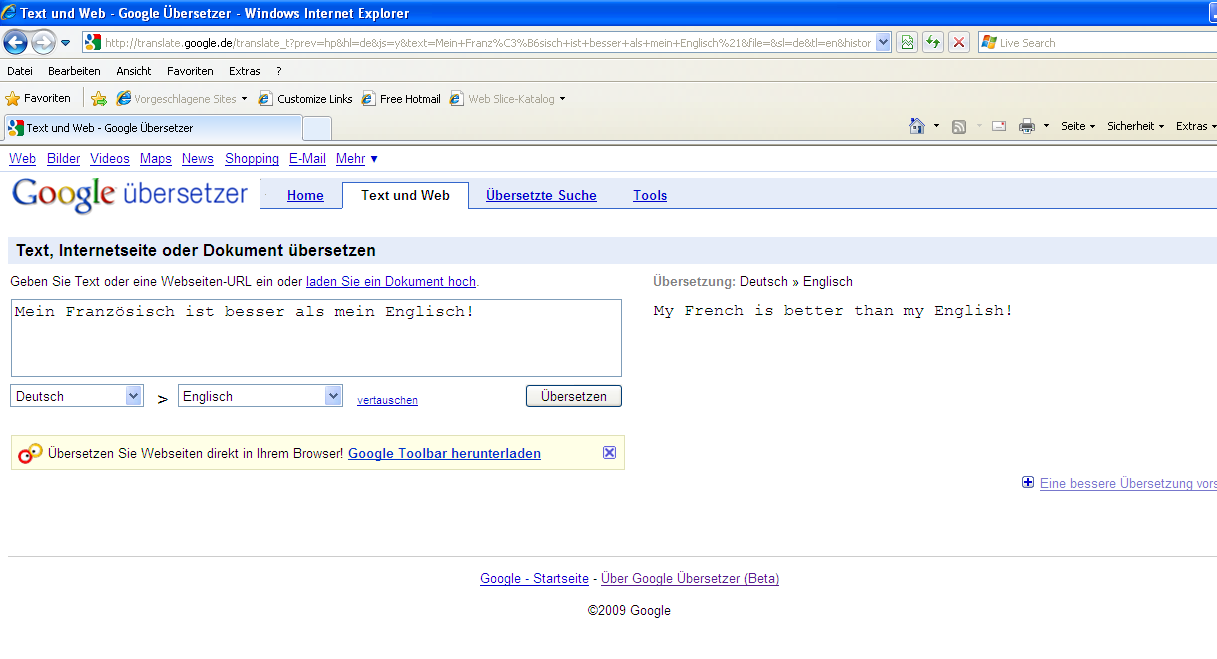Expand 'Eine bessere Übersetzung' plus icon
Screen dimensions: 1217x659
[1027, 483]
